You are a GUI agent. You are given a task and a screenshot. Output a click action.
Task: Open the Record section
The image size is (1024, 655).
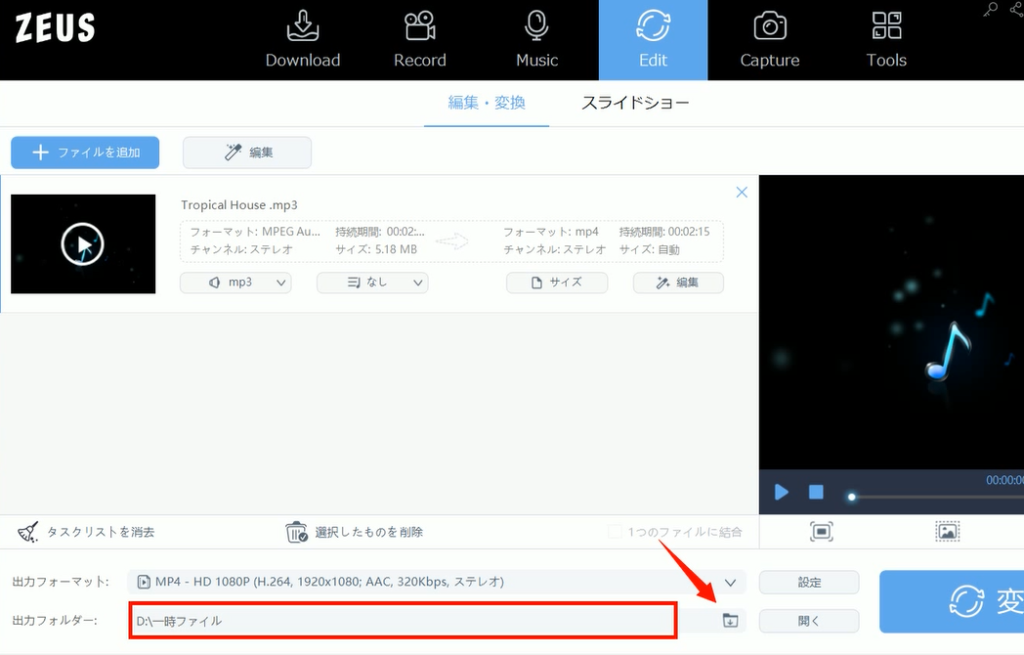click(x=419, y=40)
